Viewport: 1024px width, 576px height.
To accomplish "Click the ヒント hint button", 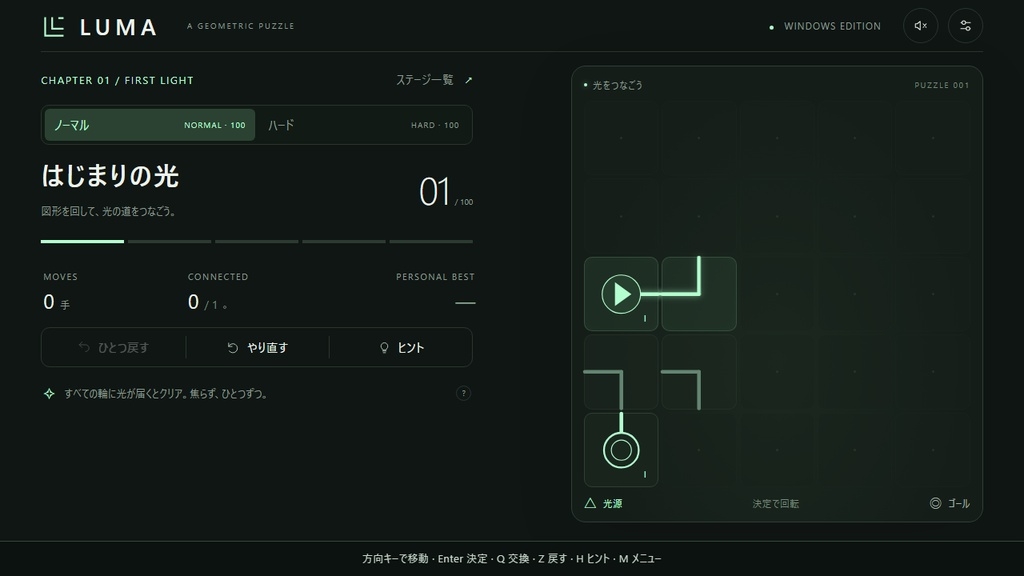I will pos(401,347).
